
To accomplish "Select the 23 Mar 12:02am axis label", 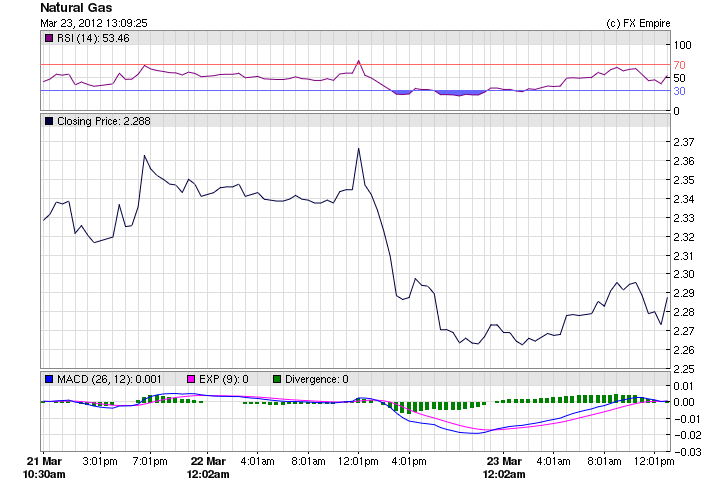I will coord(505,467).
